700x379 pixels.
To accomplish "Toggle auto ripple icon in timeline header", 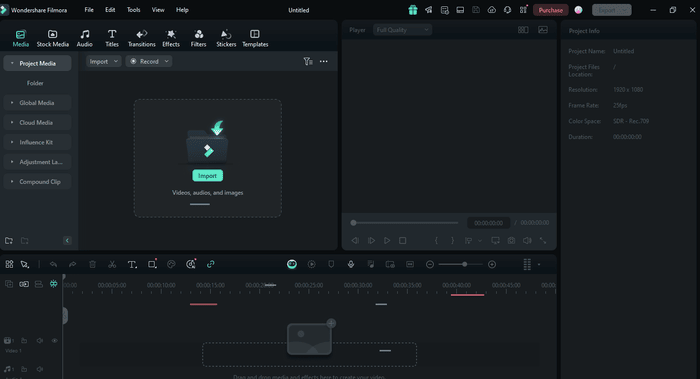I will pyautogui.click(x=54, y=284).
